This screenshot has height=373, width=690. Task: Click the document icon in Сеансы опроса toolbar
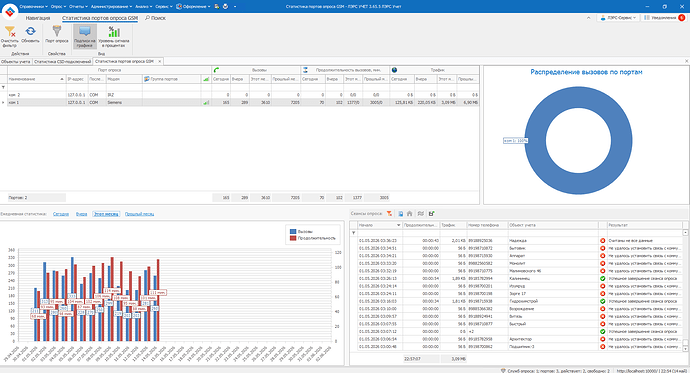pos(400,214)
